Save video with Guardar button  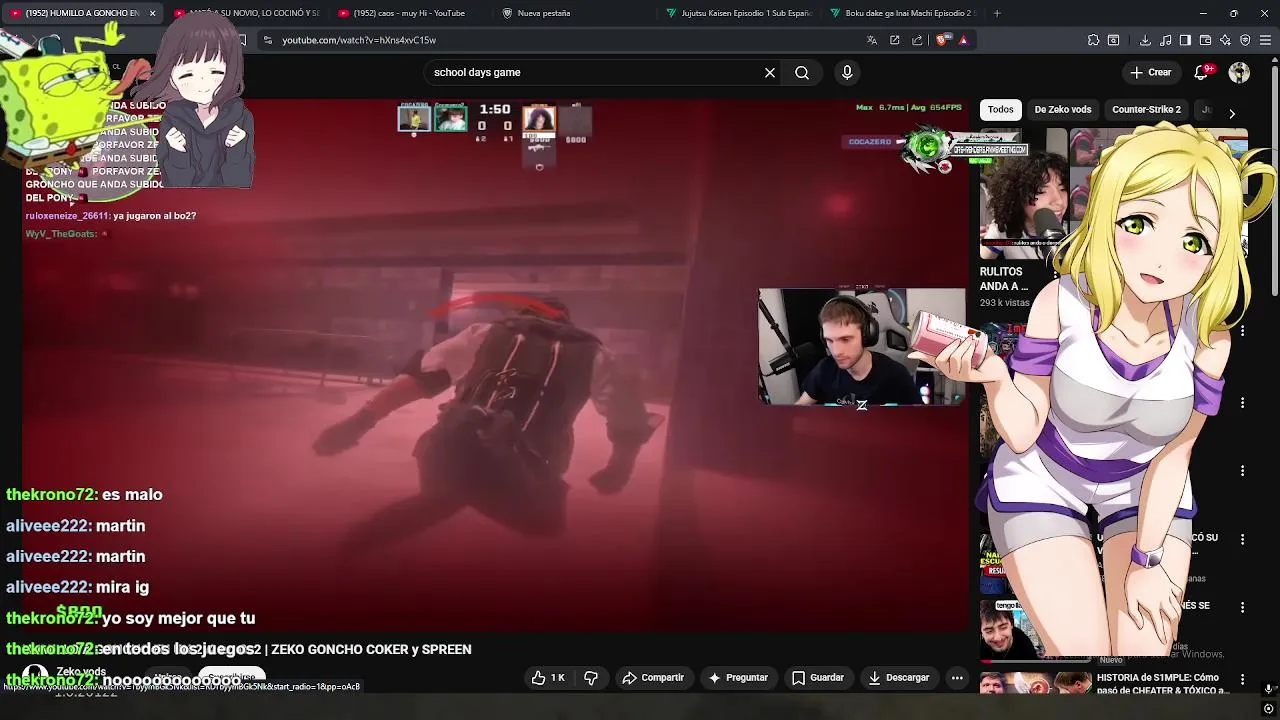[x=818, y=677]
